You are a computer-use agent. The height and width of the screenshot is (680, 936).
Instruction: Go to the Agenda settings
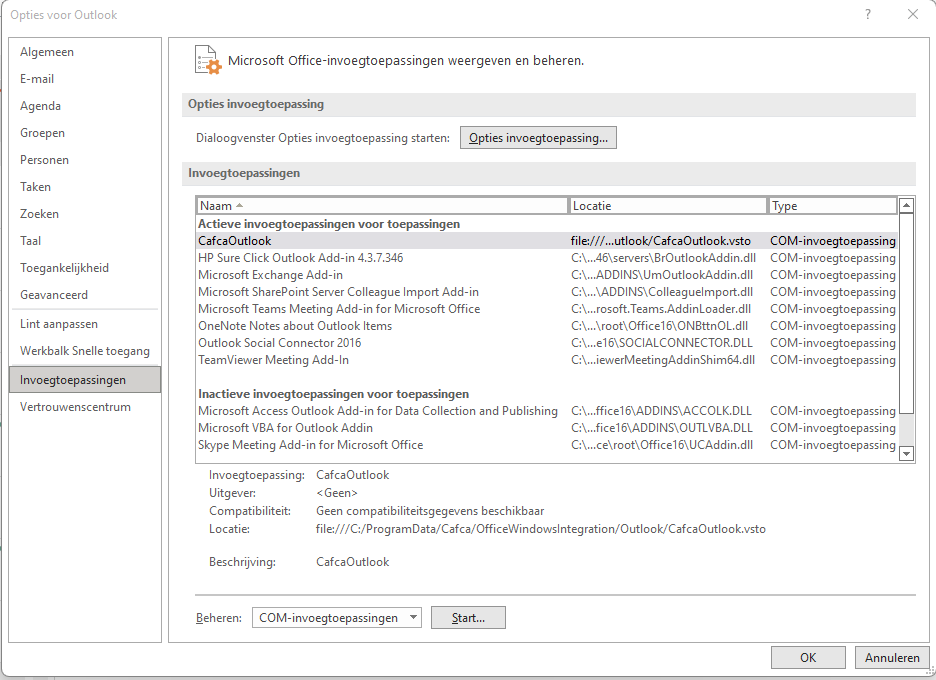[x=85, y=106]
